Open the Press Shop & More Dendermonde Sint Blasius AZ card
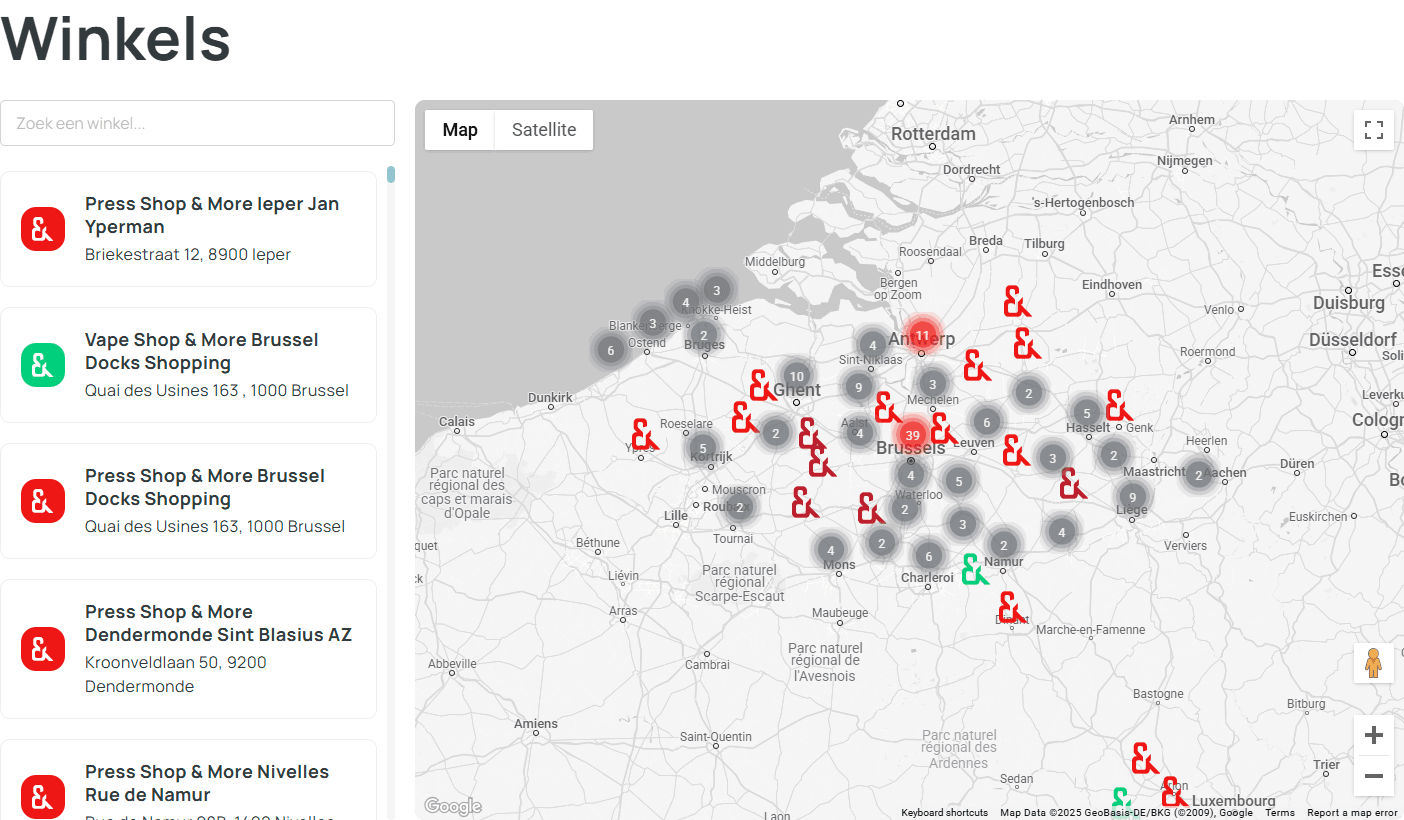 (x=188, y=649)
